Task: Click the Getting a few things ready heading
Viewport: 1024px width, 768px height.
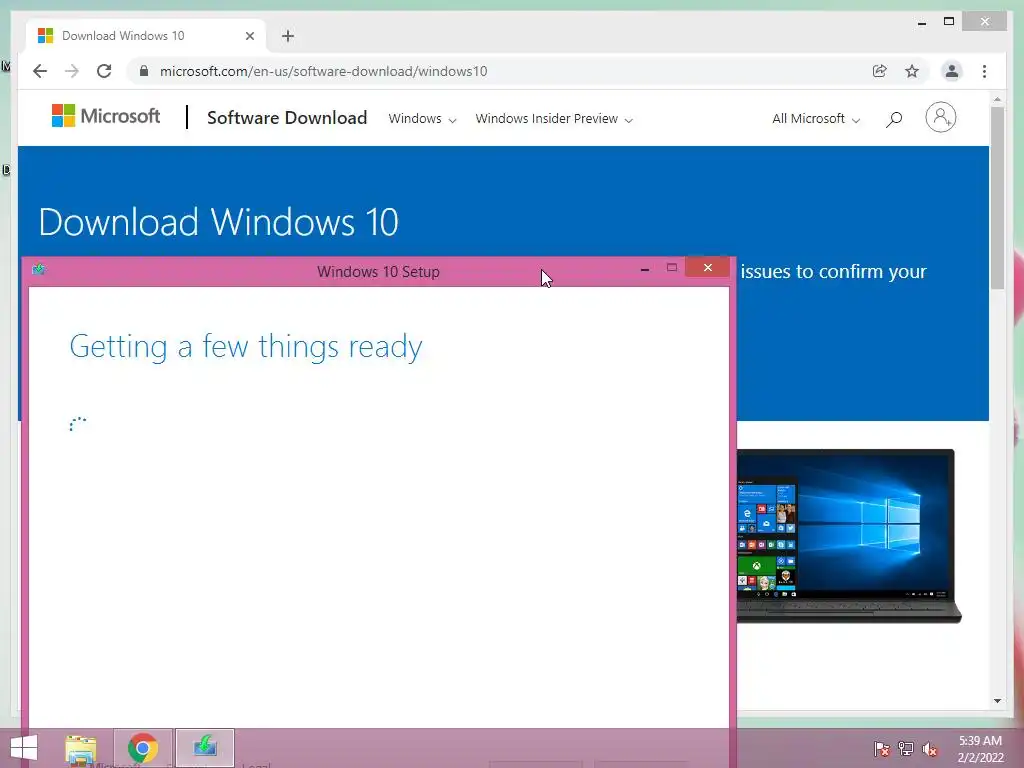Action: tap(246, 347)
